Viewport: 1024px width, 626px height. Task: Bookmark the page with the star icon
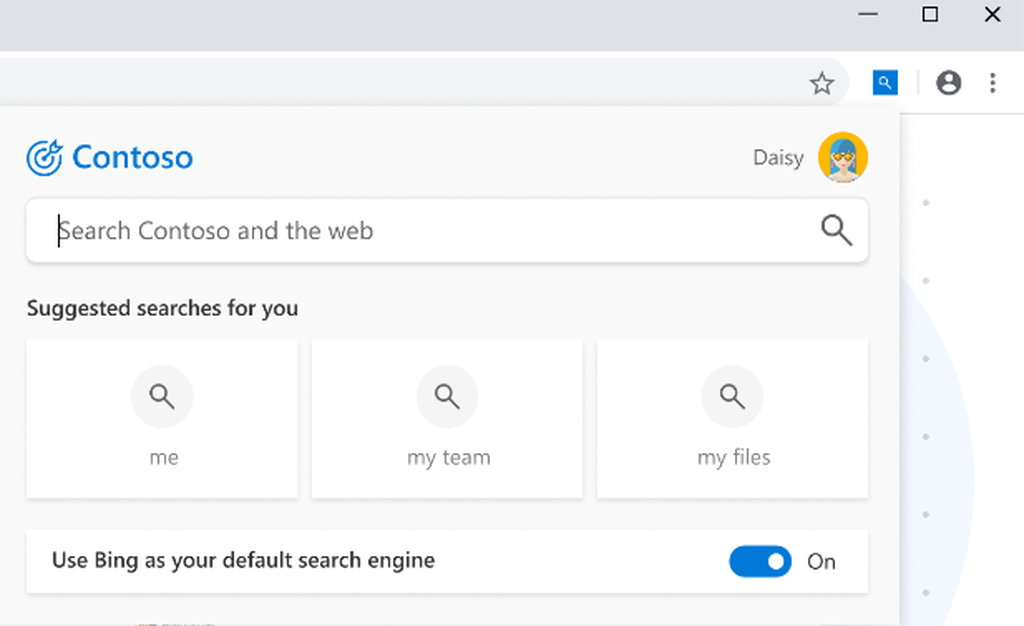point(821,83)
